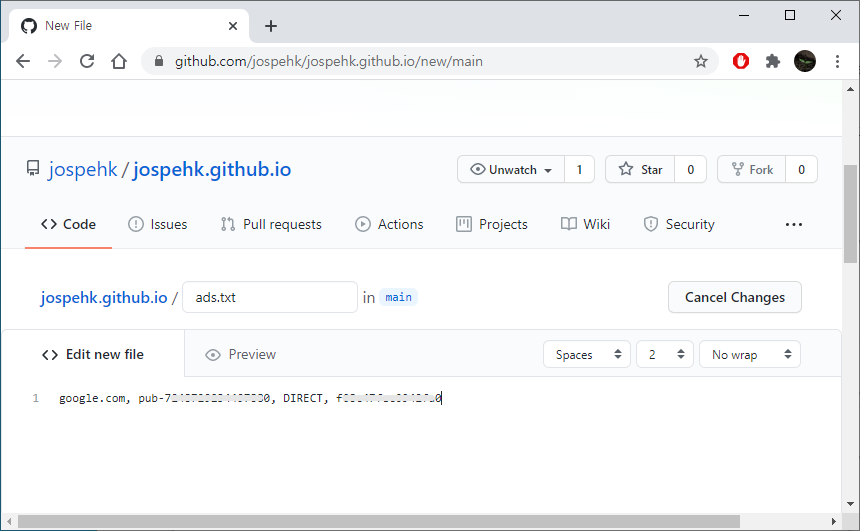Click the jospehk.github.io breadcrumb link
The image size is (860, 531).
[104, 297]
